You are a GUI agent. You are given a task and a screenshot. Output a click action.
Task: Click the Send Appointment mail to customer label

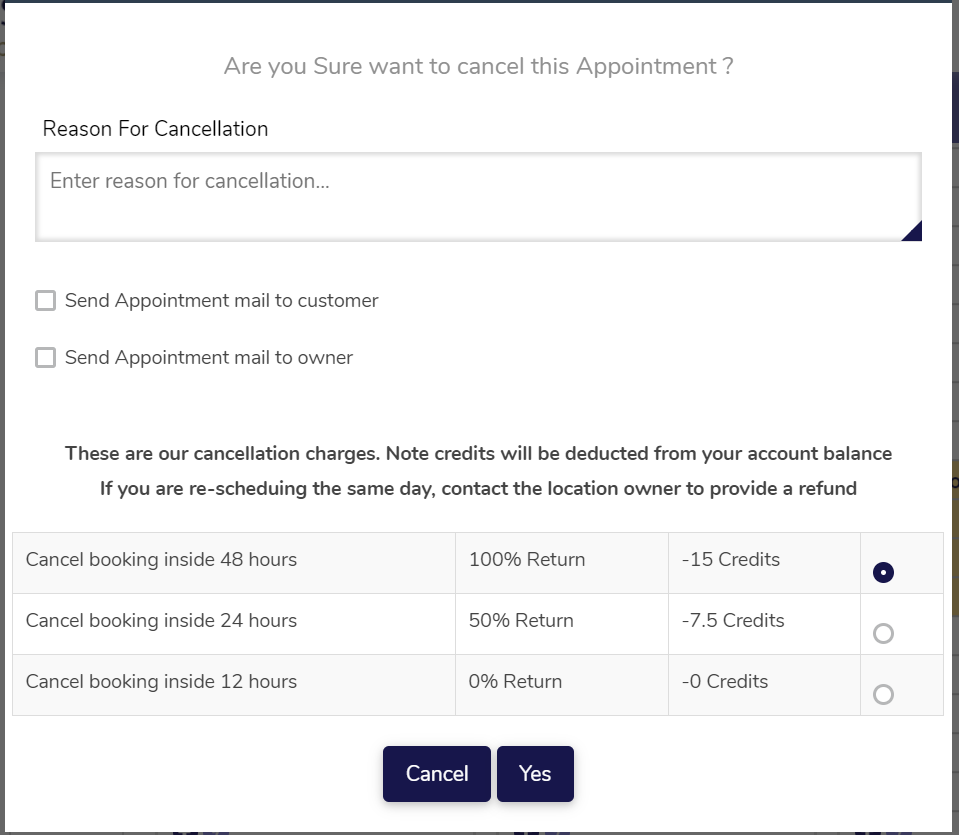(221, 300)
